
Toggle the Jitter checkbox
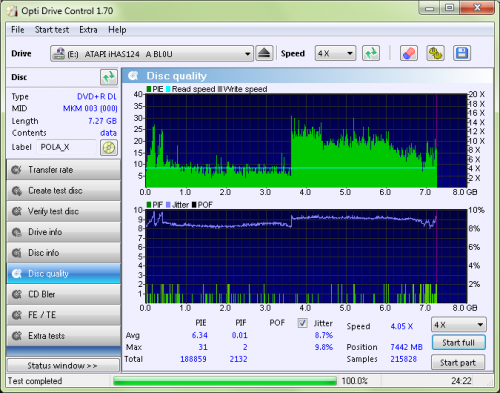pyautogui.click(x=302, y=323)
